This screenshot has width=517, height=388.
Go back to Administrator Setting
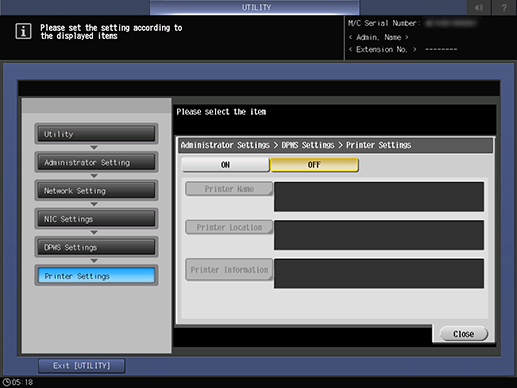(96, 162)
